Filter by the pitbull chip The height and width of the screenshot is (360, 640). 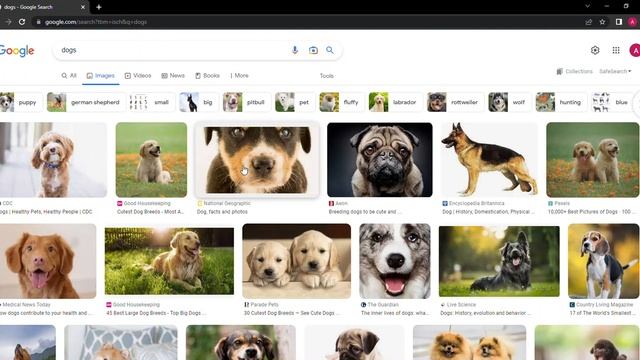coord(247,102)
